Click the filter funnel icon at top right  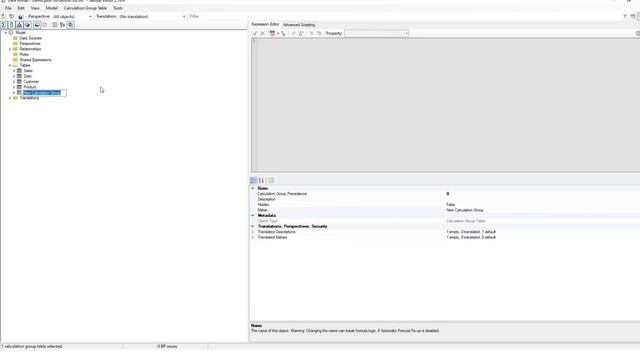click(x=625, y=16)
